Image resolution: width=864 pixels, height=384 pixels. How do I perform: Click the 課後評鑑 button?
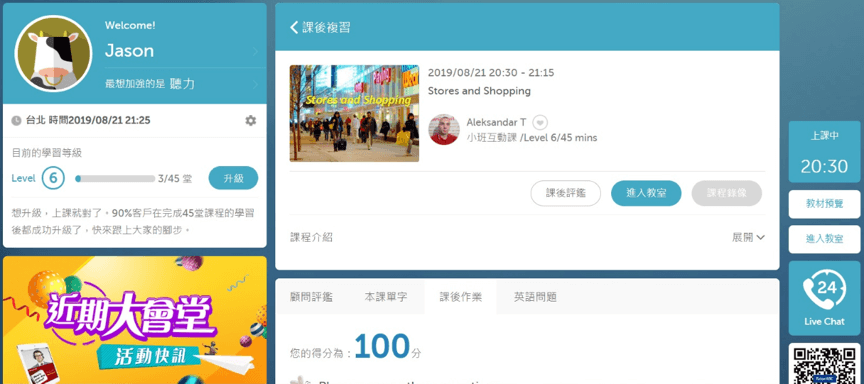point(565,193)
